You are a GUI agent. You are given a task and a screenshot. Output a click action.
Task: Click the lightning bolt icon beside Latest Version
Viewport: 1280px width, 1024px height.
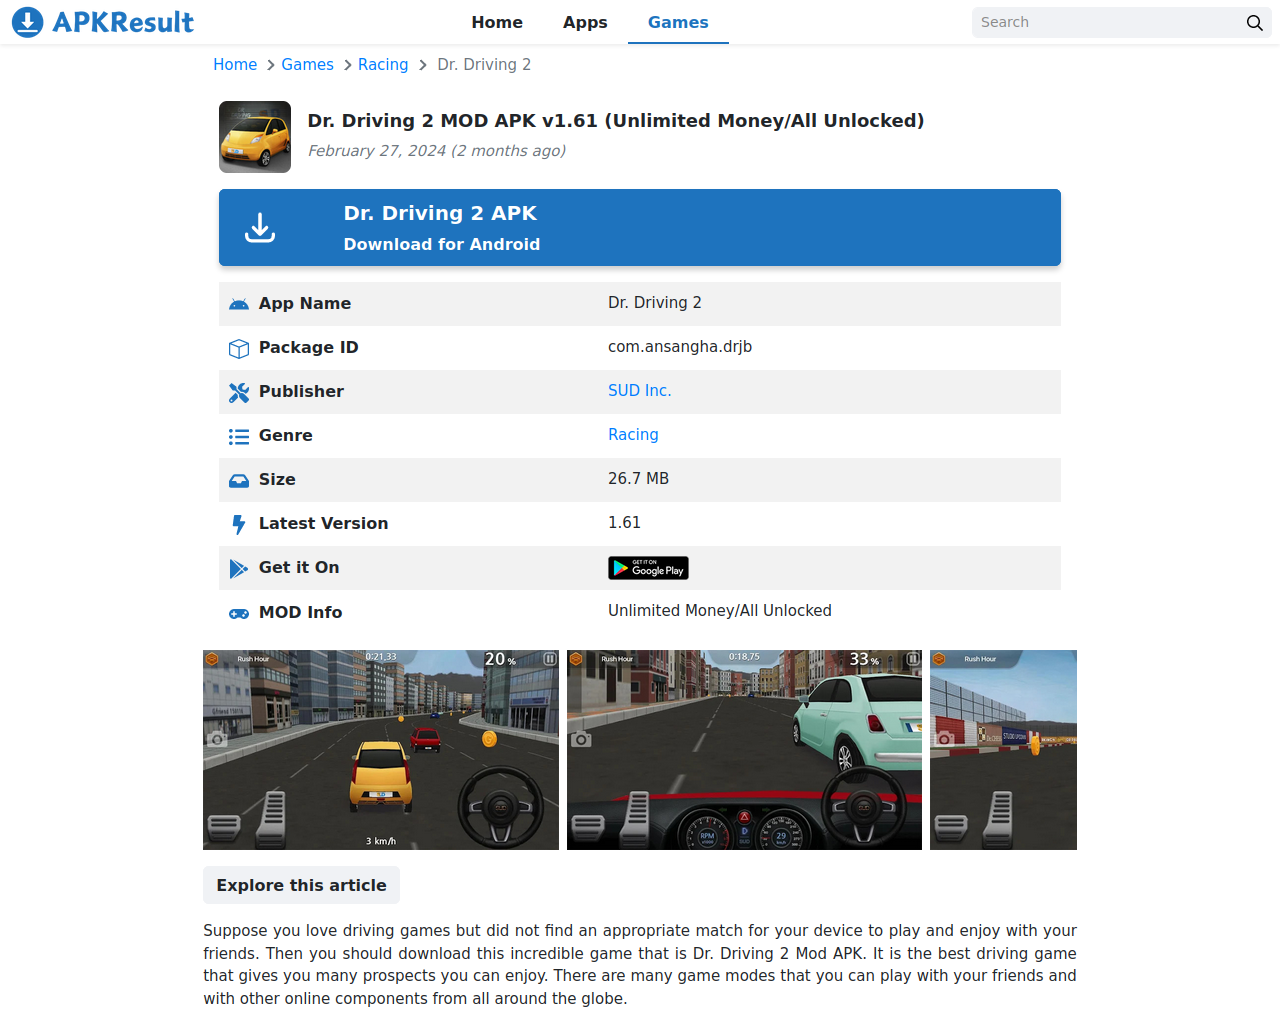click(239, 524)
